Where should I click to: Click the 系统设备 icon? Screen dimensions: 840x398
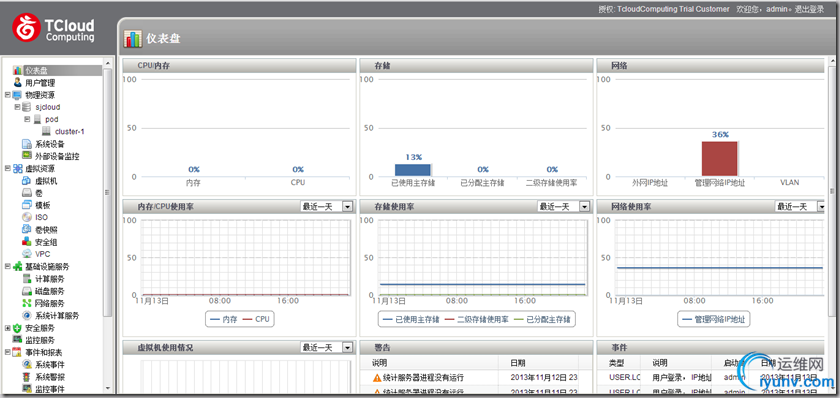(27, 144)
